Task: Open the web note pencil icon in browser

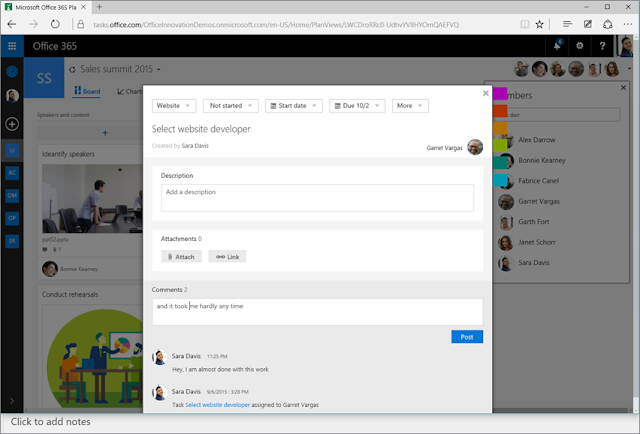Action: click(x=587, y=24)
